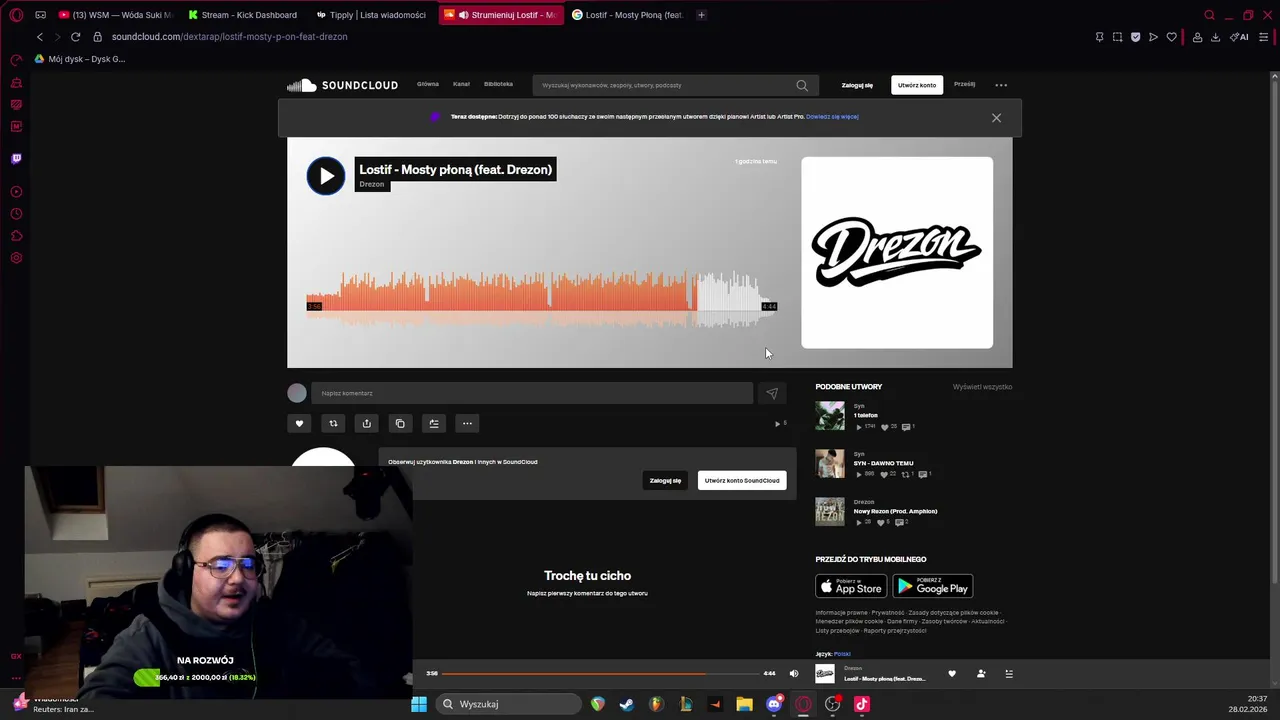Open Opera sidebar settings gear icon

(x=16, y=258)
